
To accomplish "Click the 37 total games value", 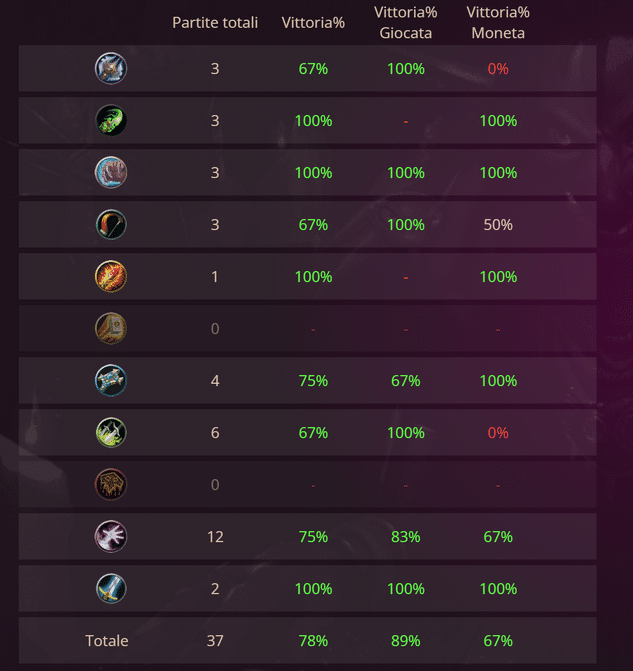I will pyautogui.click(x=215, y=641).
